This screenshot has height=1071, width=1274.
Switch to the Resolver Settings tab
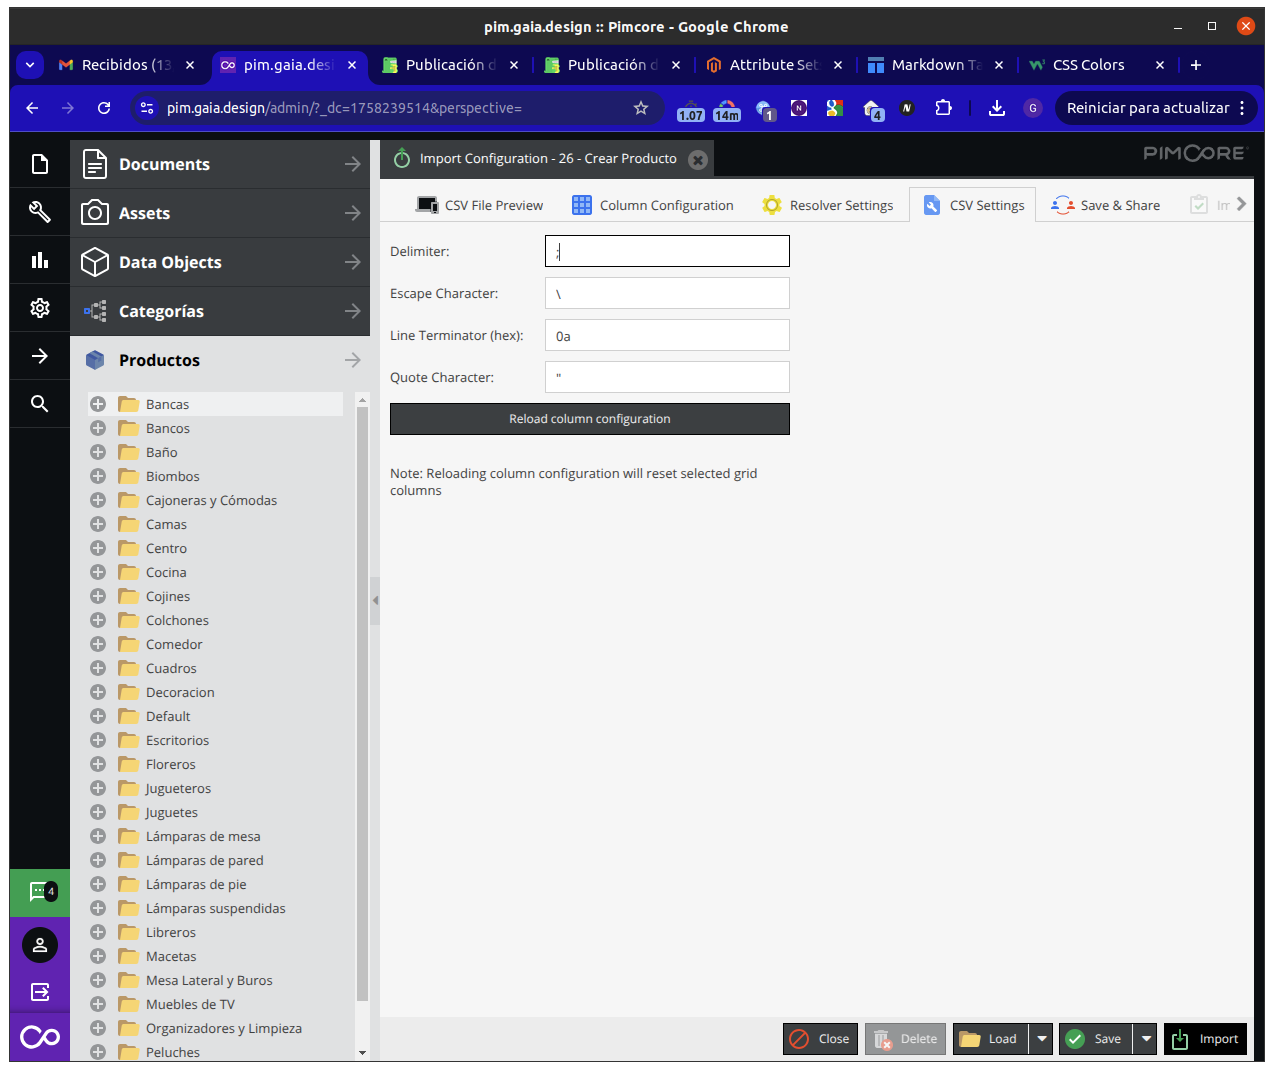(828, 205)
